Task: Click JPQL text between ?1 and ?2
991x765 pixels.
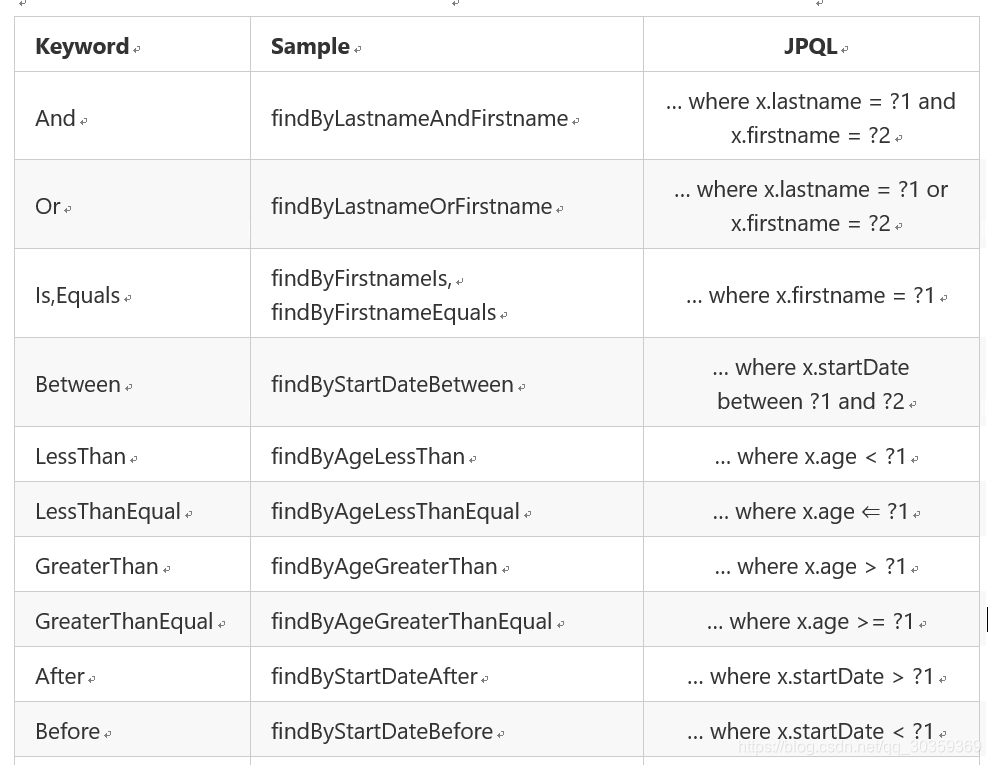Action: pyautogui.click(x=810, y=401)
